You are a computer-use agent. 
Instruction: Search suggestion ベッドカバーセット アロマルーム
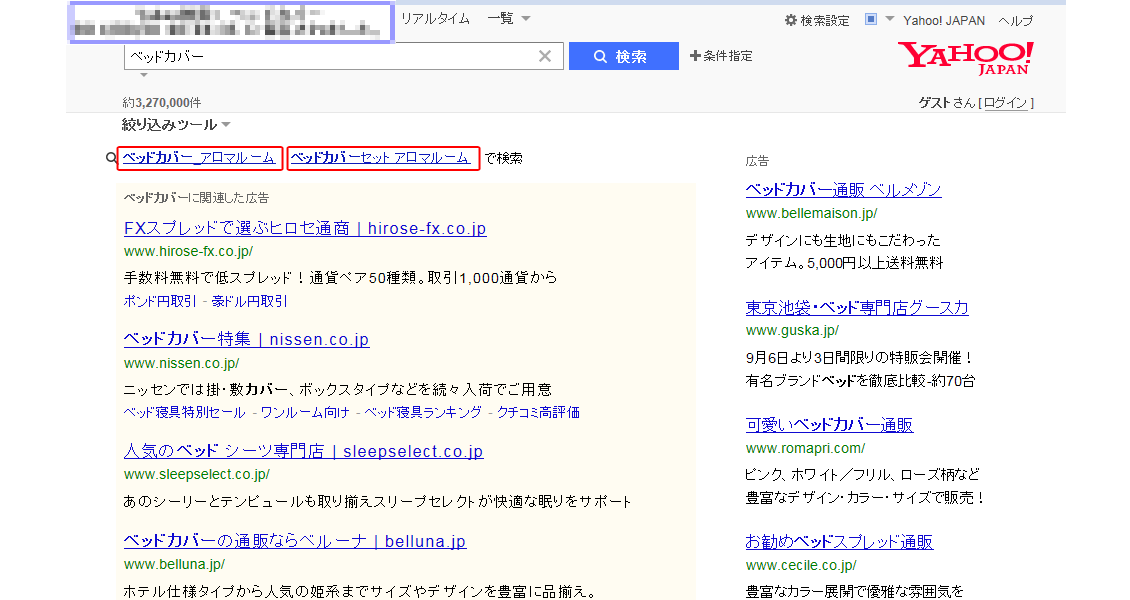point(383,158)
